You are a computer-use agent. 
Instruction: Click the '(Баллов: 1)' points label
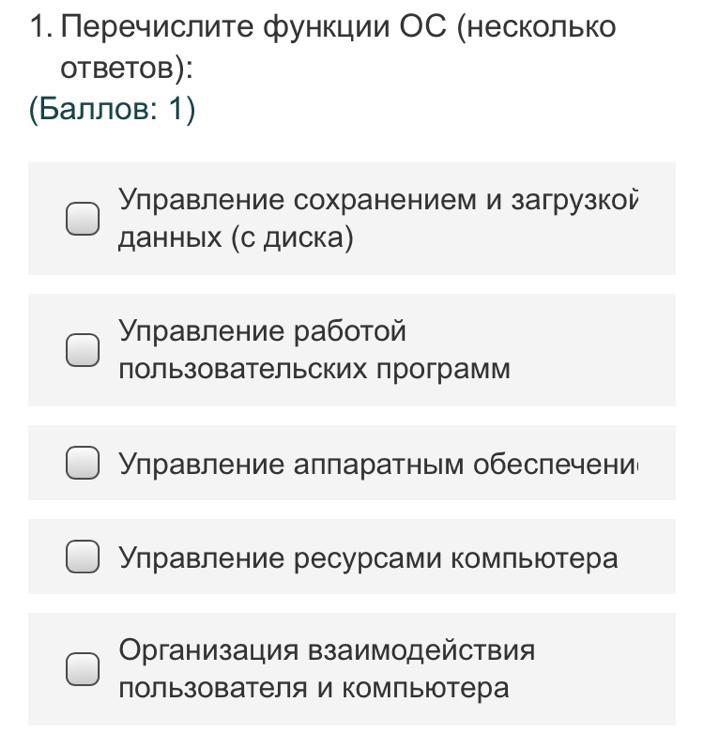click(x=112, y=109)
